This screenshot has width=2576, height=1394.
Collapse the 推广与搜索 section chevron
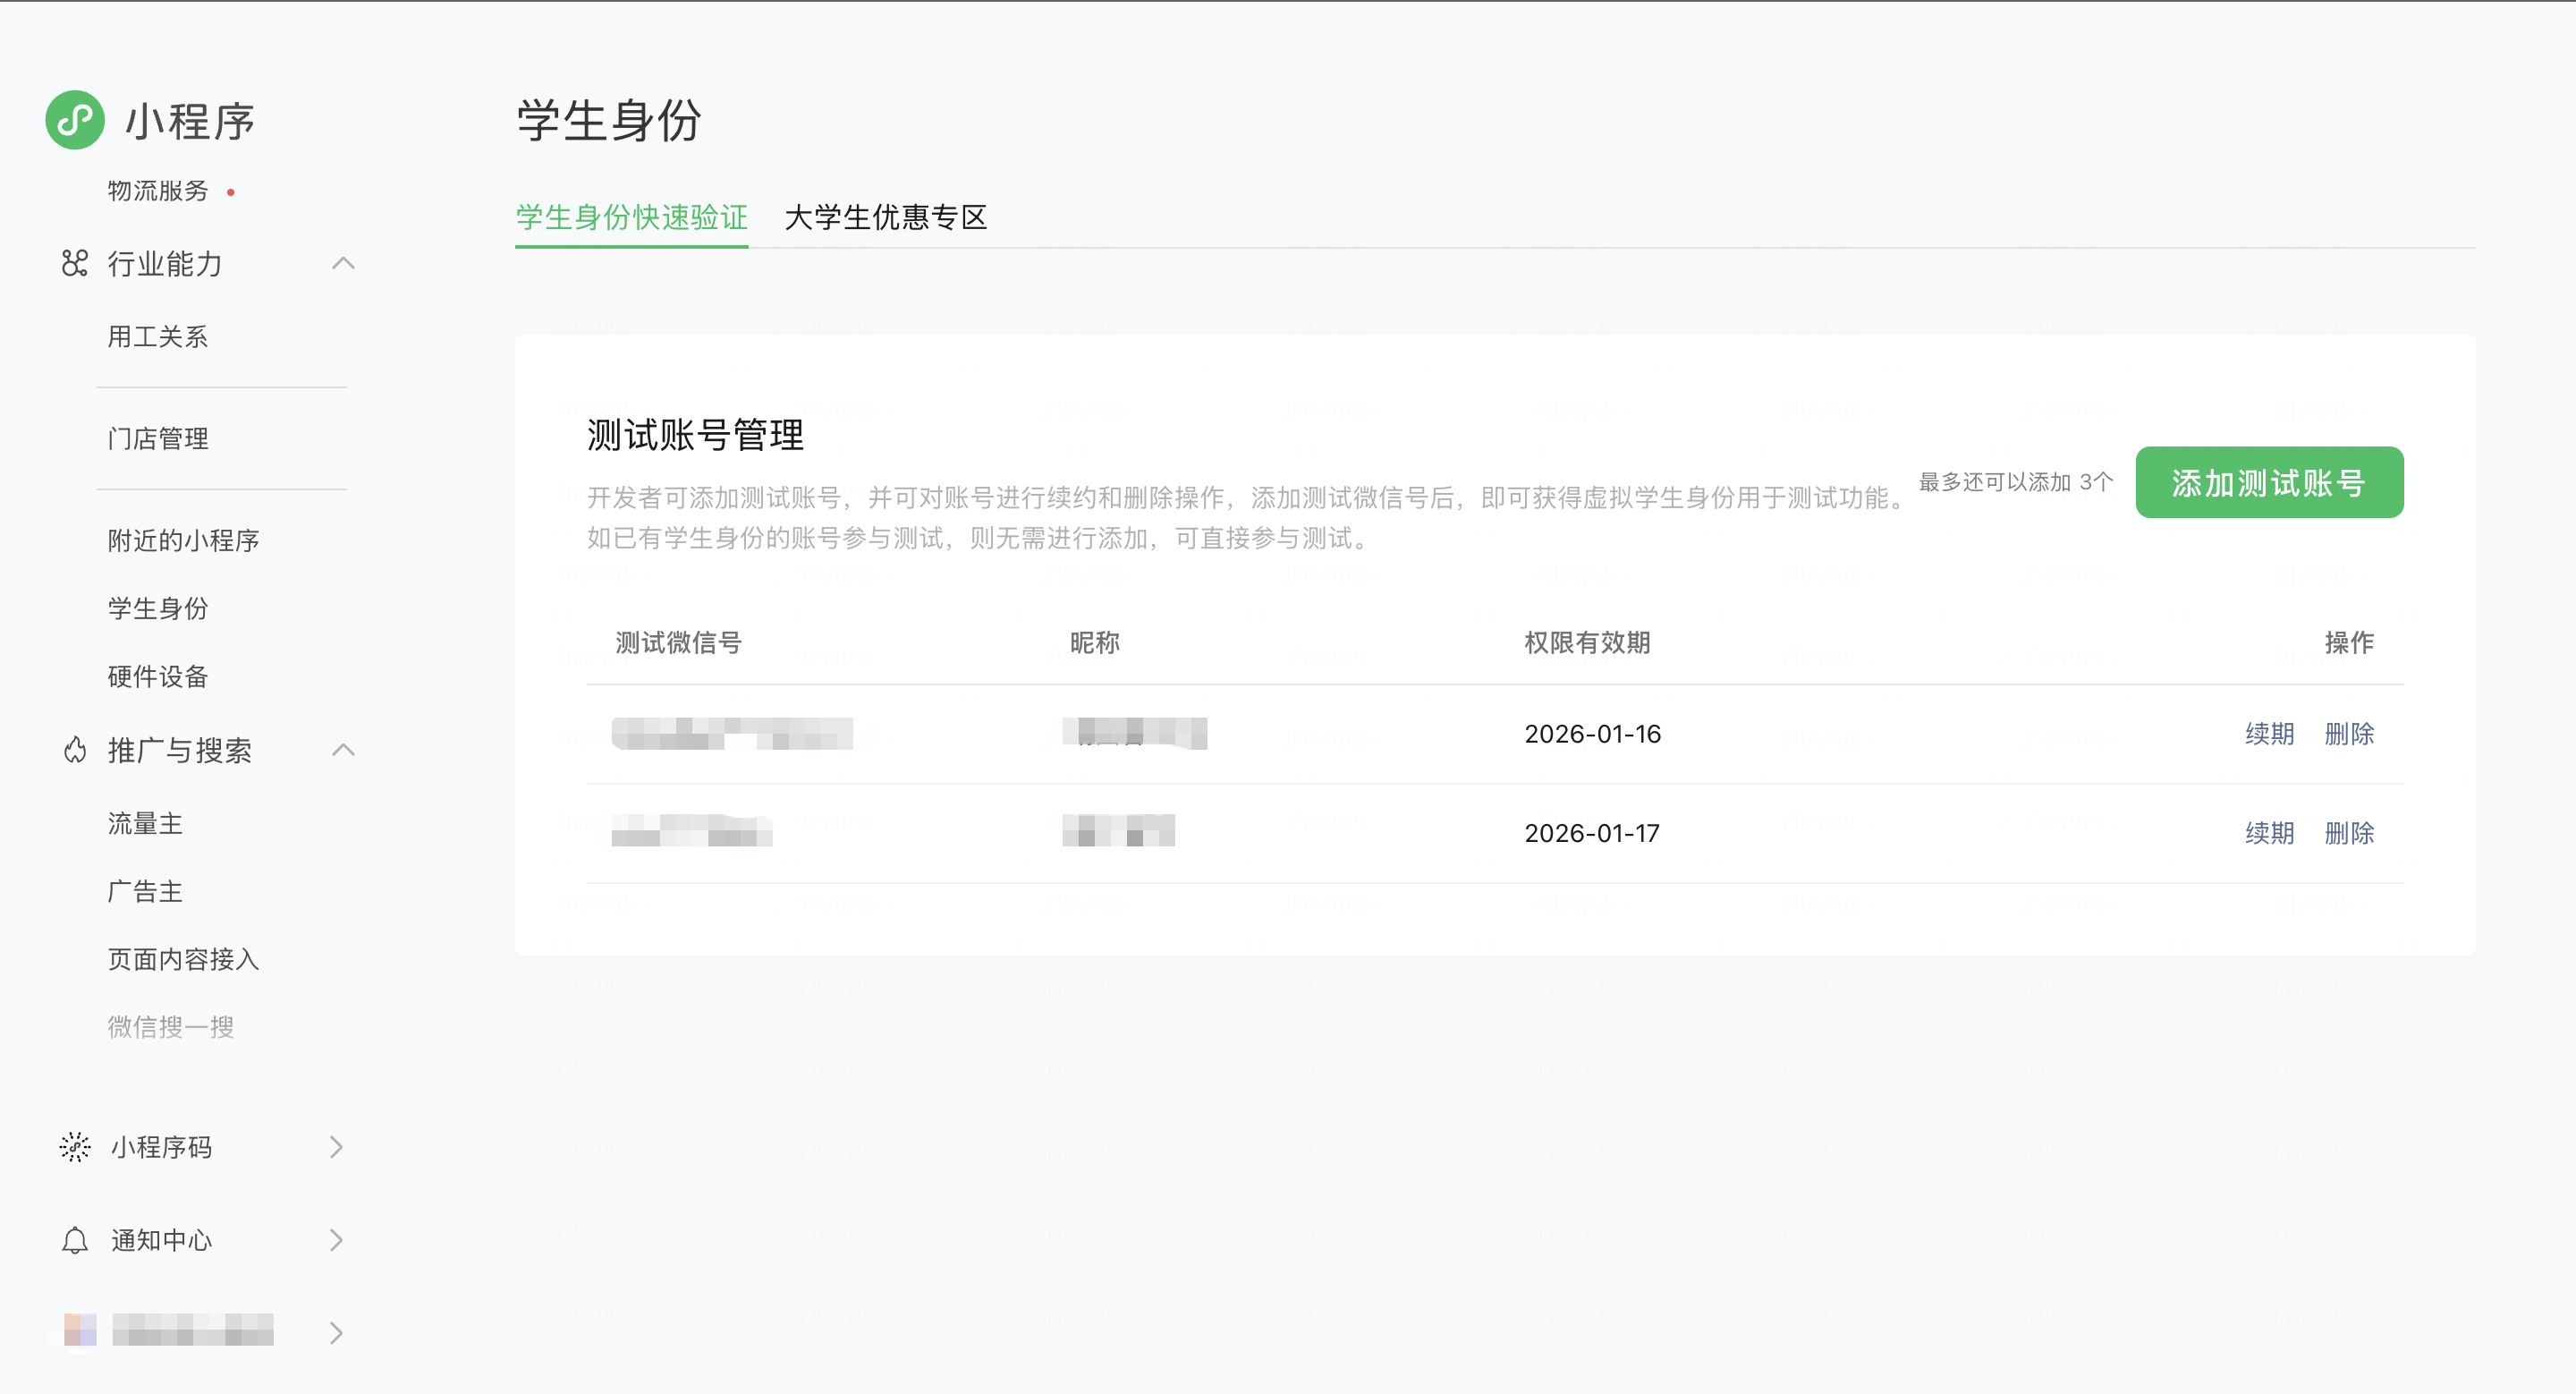pos(343,750)
